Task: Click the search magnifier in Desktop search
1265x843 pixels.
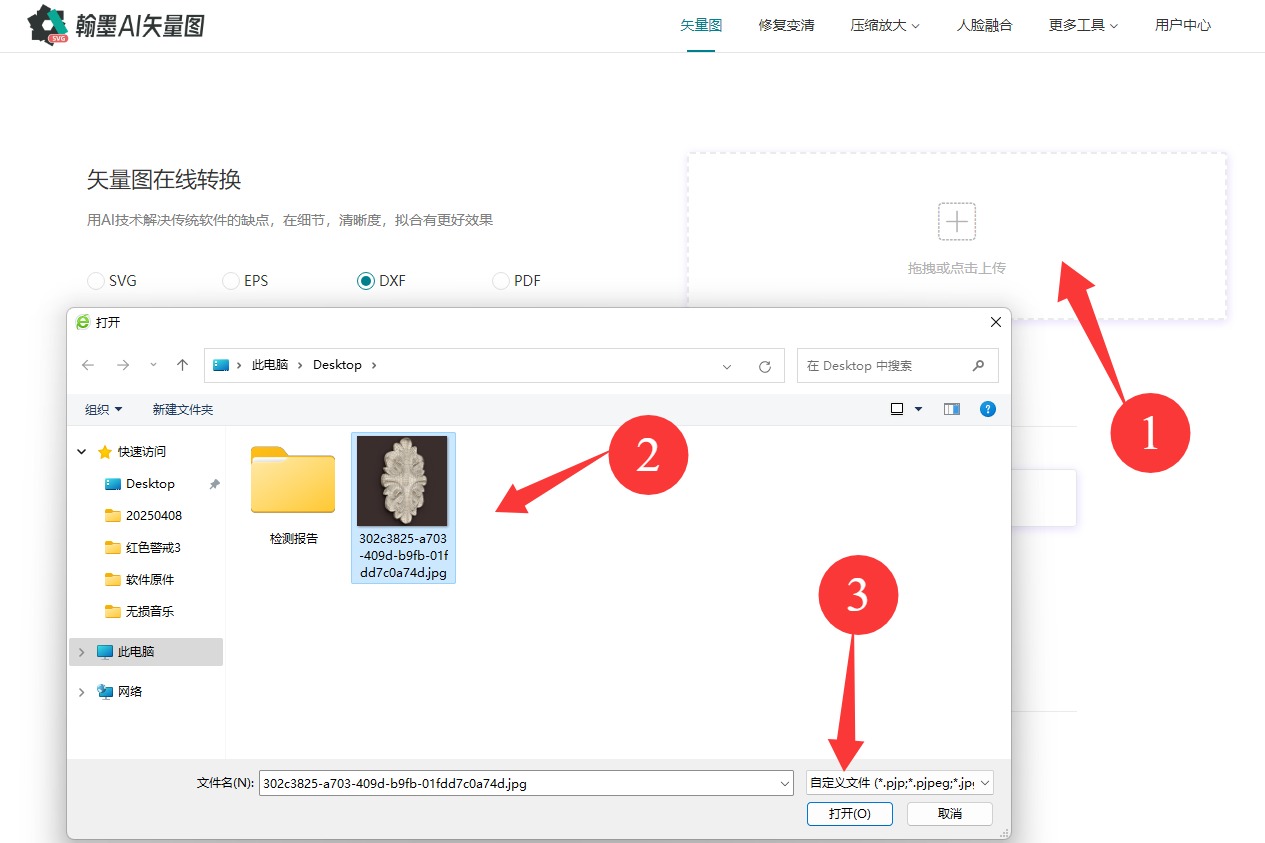Action: click(x=978, y=366)
